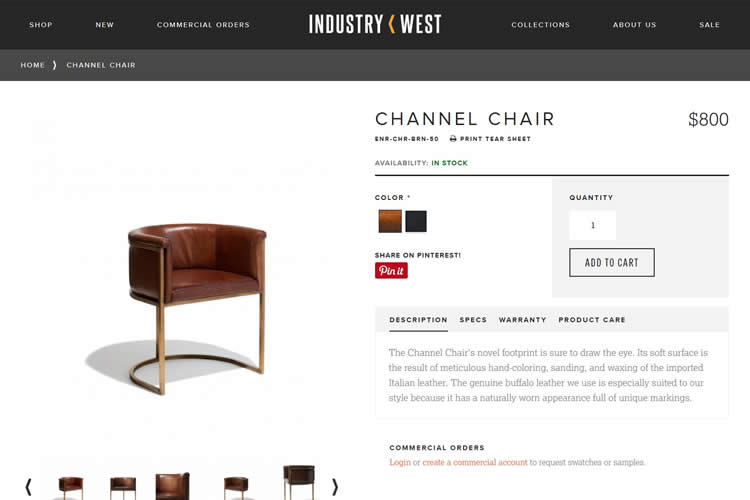Go to the New arrivals page

[105, 25]
